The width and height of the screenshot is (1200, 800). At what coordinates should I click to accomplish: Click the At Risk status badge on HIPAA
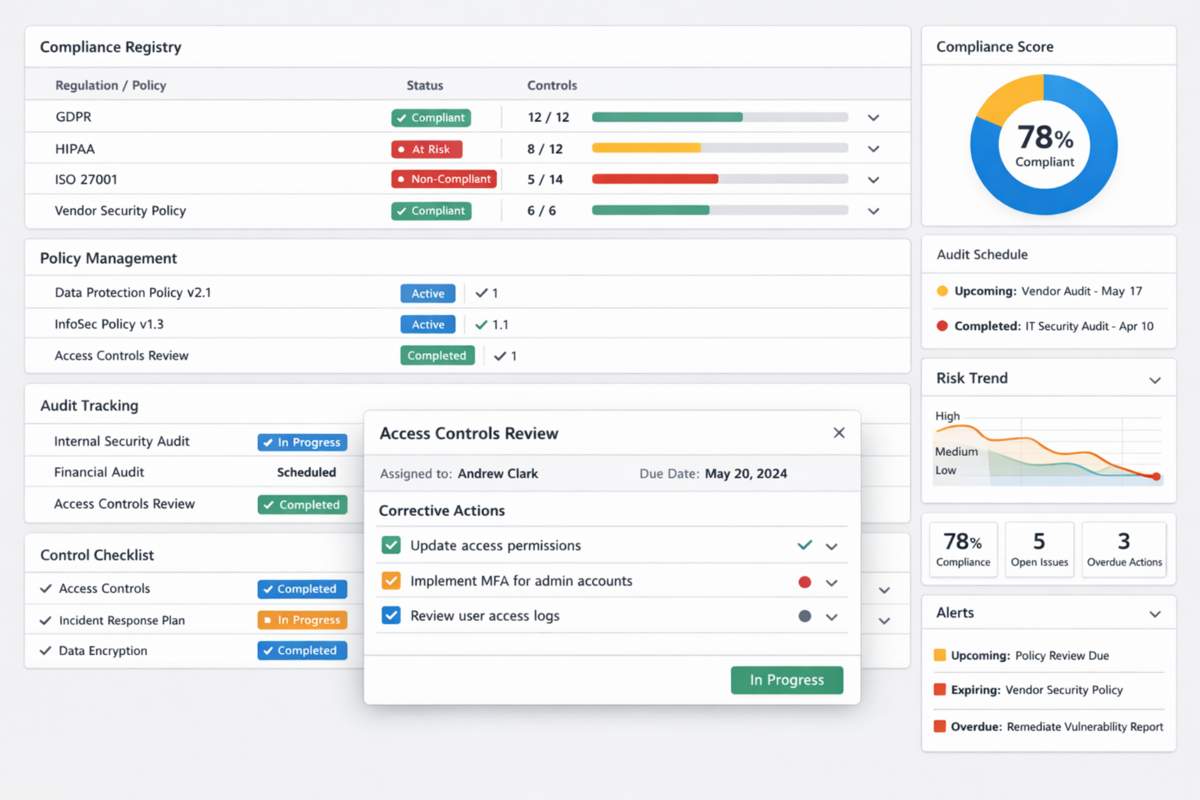[427, 148]
